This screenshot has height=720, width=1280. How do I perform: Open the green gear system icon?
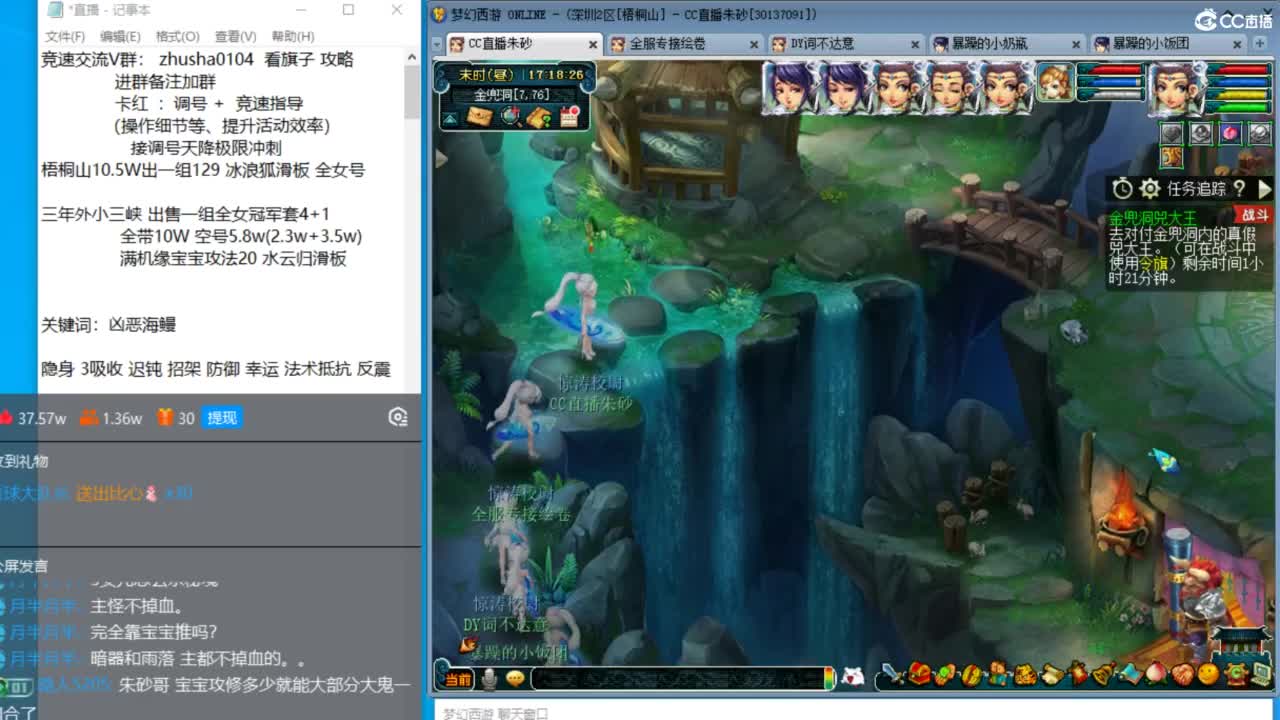1234,675
